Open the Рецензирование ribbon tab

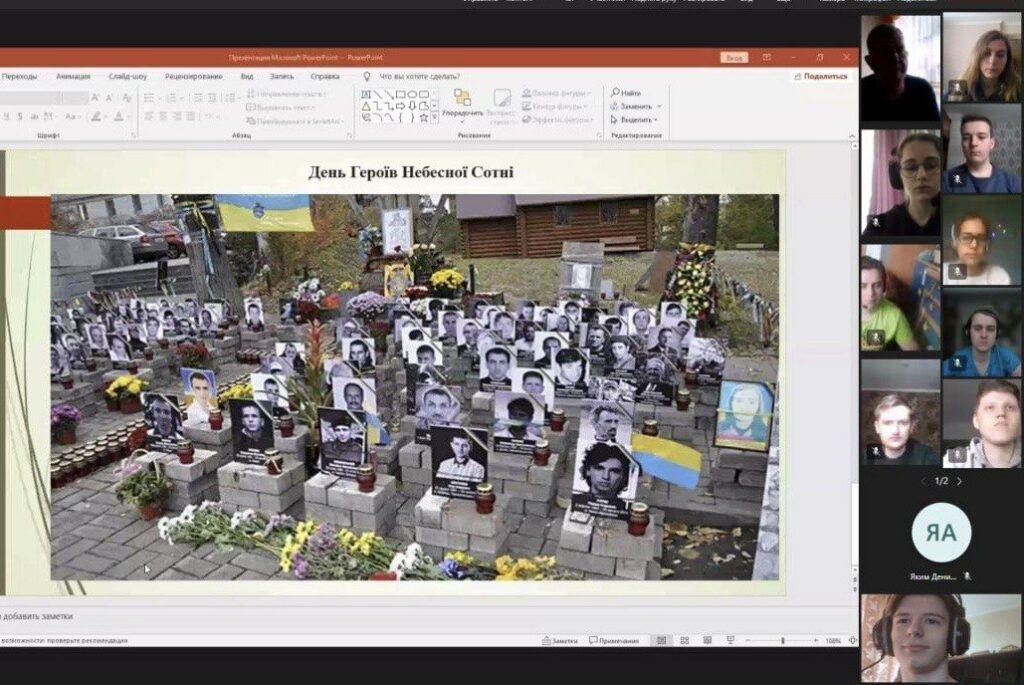(193, 76)
